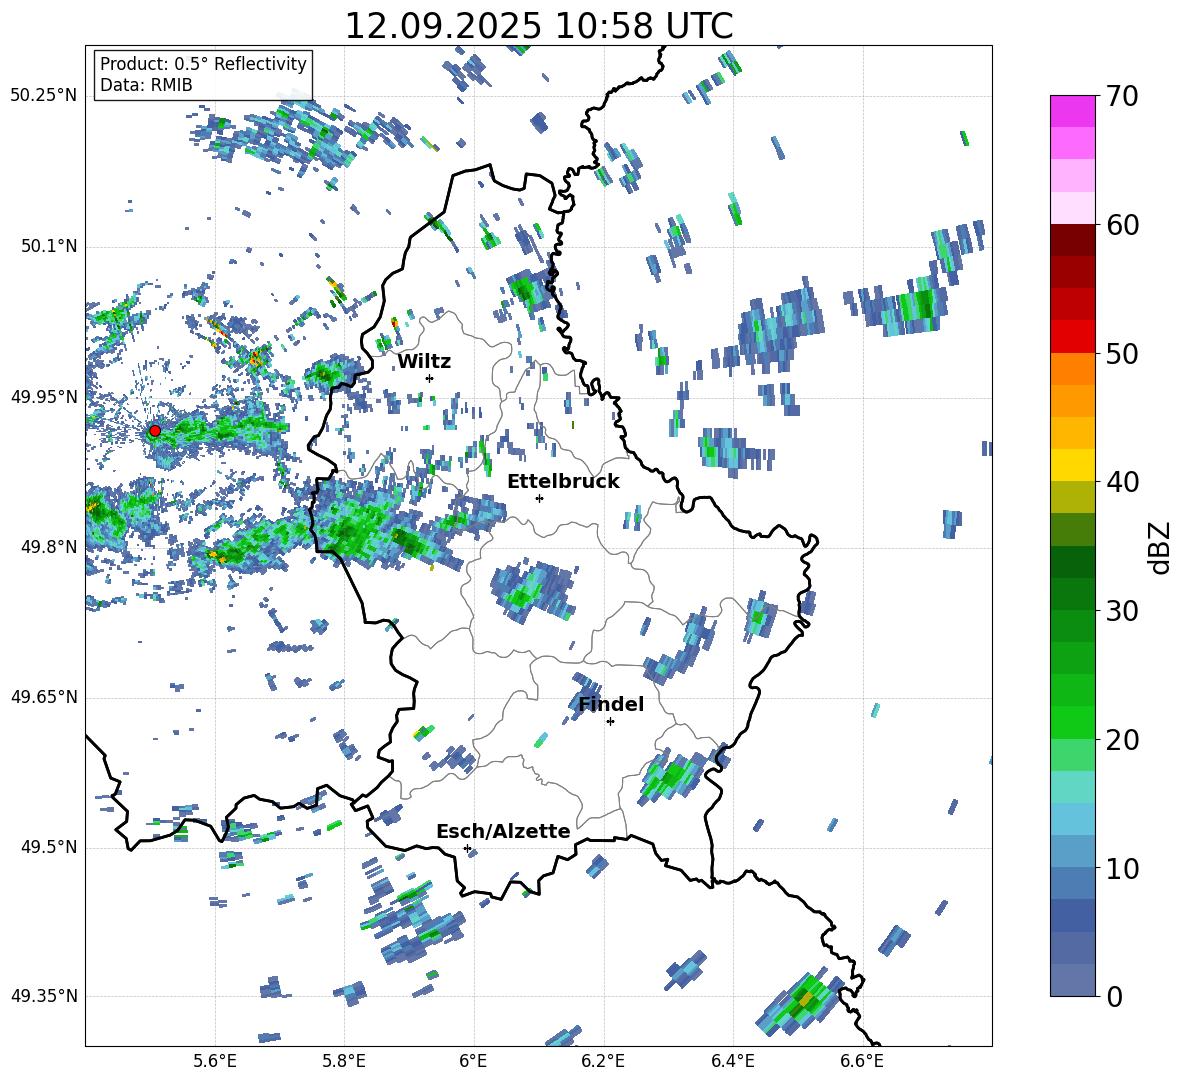Click the 5.6°E longitude label
The width and height of the screenshot is (1184, 1081).
(x=215, y=1061)
